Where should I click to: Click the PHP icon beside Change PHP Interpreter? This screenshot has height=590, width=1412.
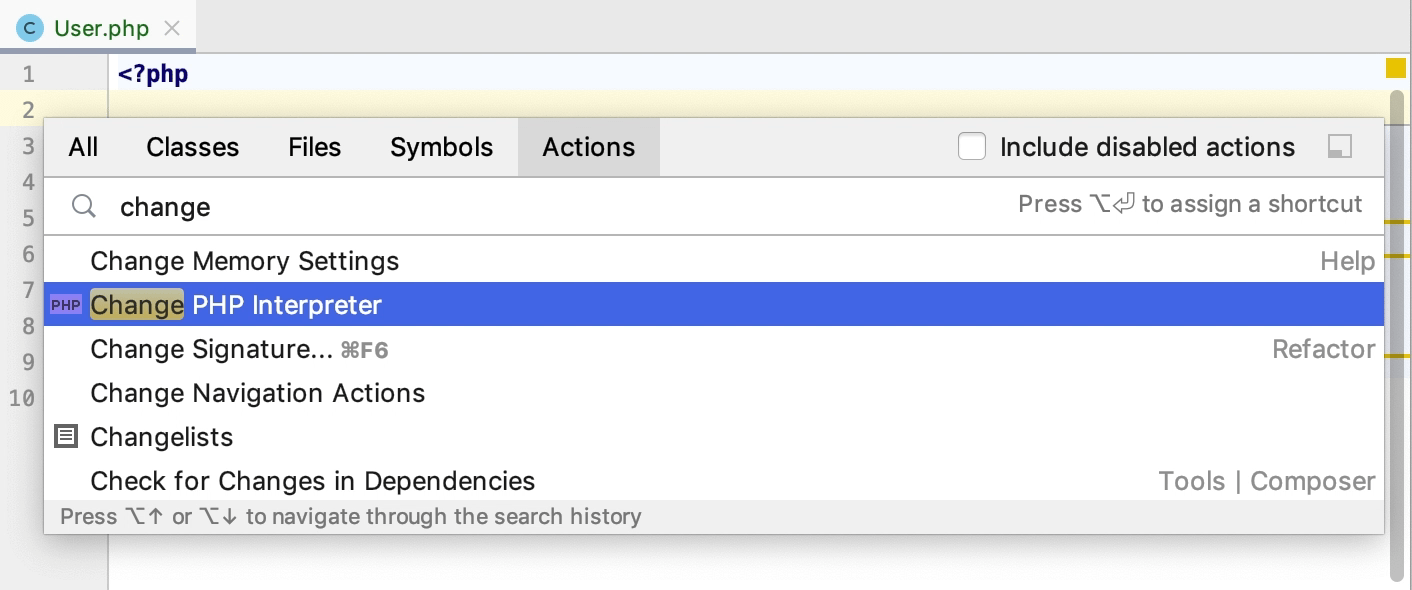(66, 305)
